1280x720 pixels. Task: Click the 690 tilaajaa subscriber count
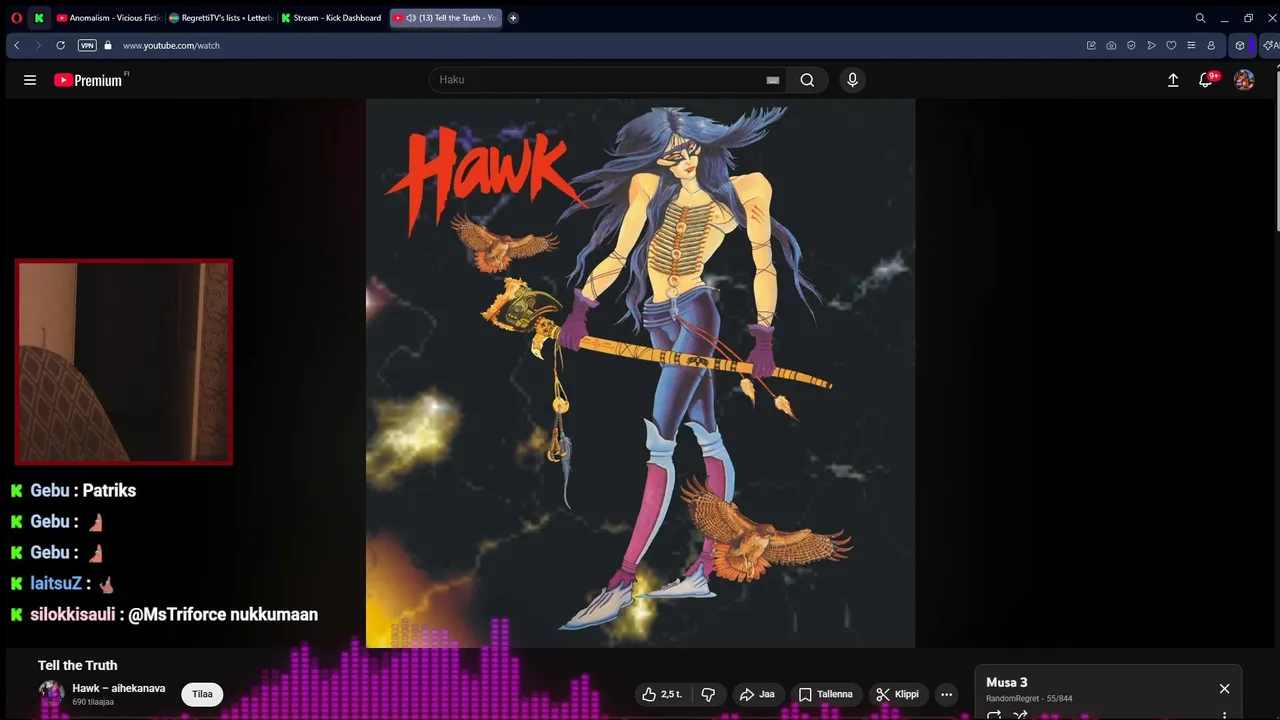coord(93,702)
